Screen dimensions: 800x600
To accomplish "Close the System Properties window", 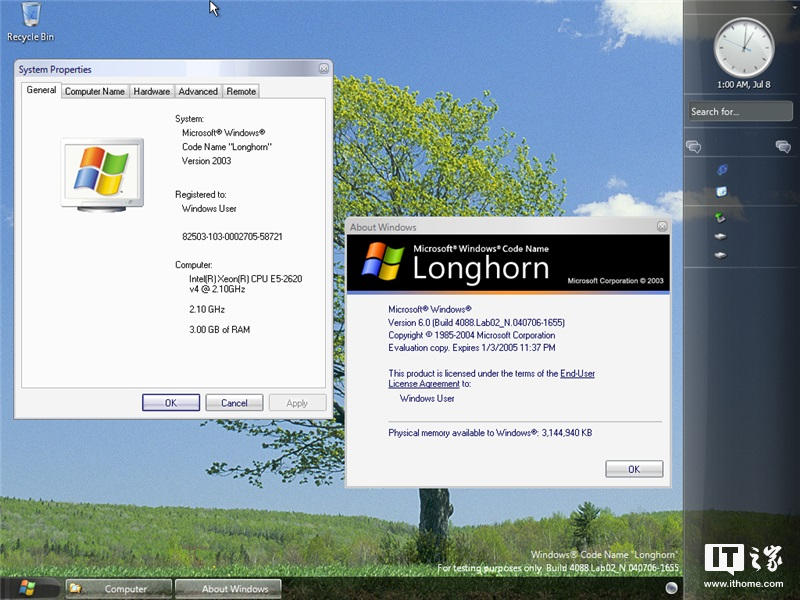I will (x=323, y=68).
